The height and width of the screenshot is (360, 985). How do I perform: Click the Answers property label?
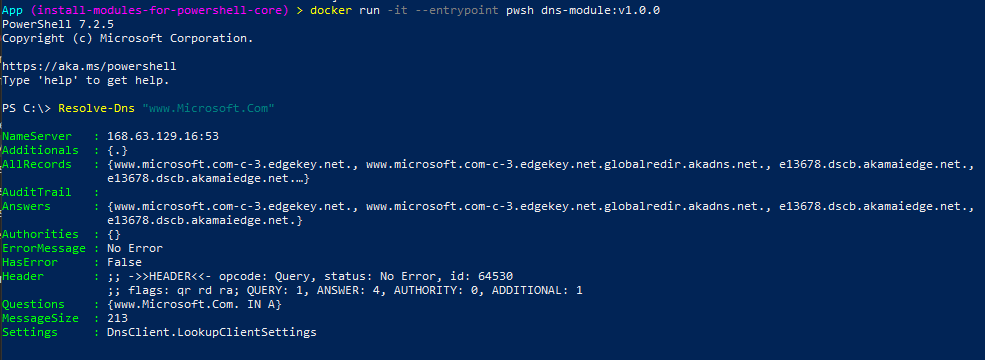(26, 206)
